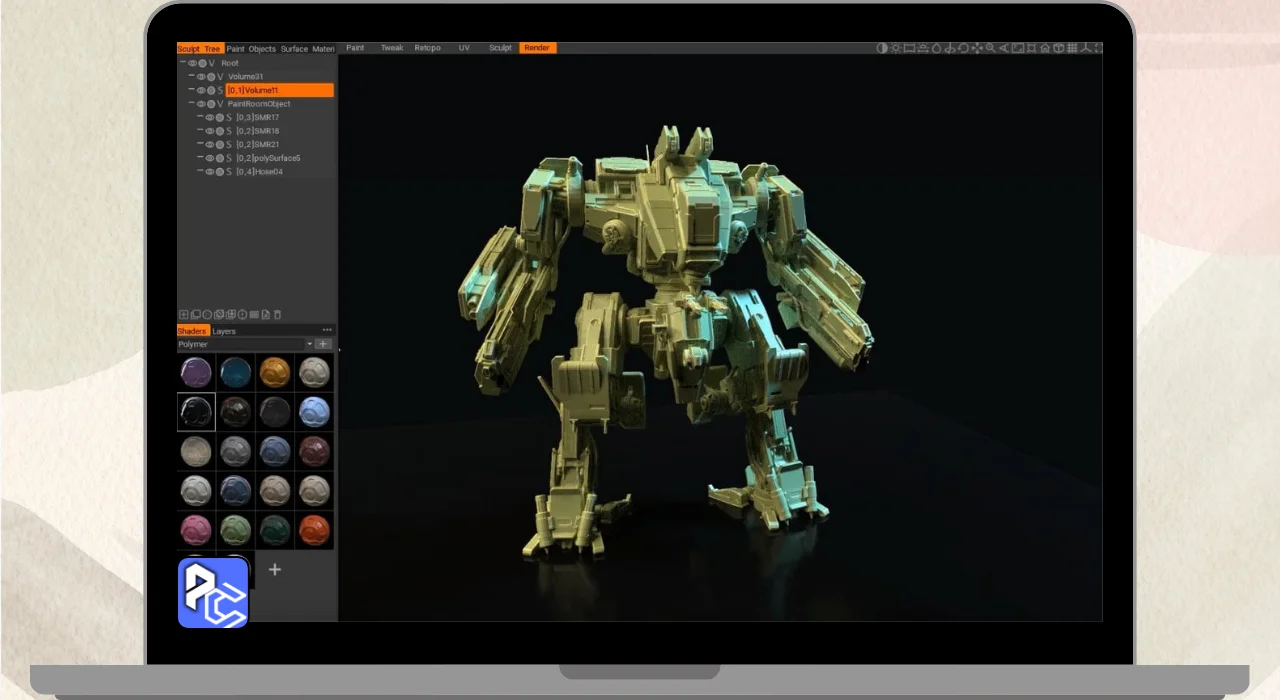Collapse the Root node in Sculpt Tree
The height and width of the screenshot is (700, 1280).
pos(183,63)
